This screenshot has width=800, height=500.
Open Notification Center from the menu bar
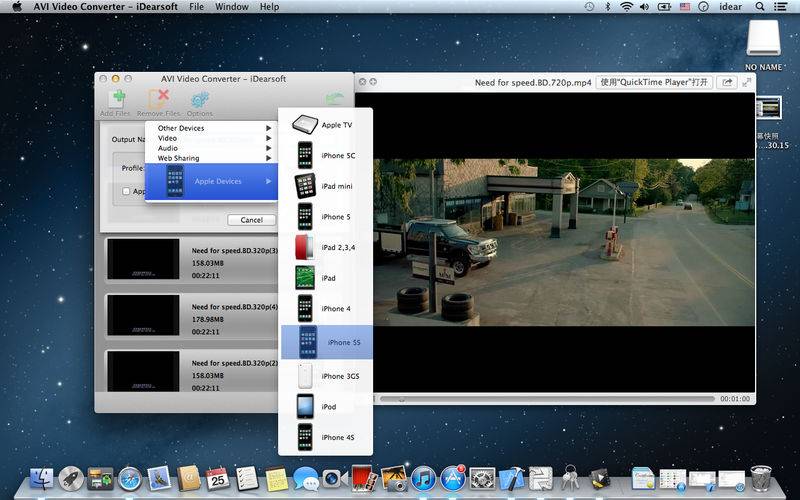pyautogui.click(x=780, y=7)
